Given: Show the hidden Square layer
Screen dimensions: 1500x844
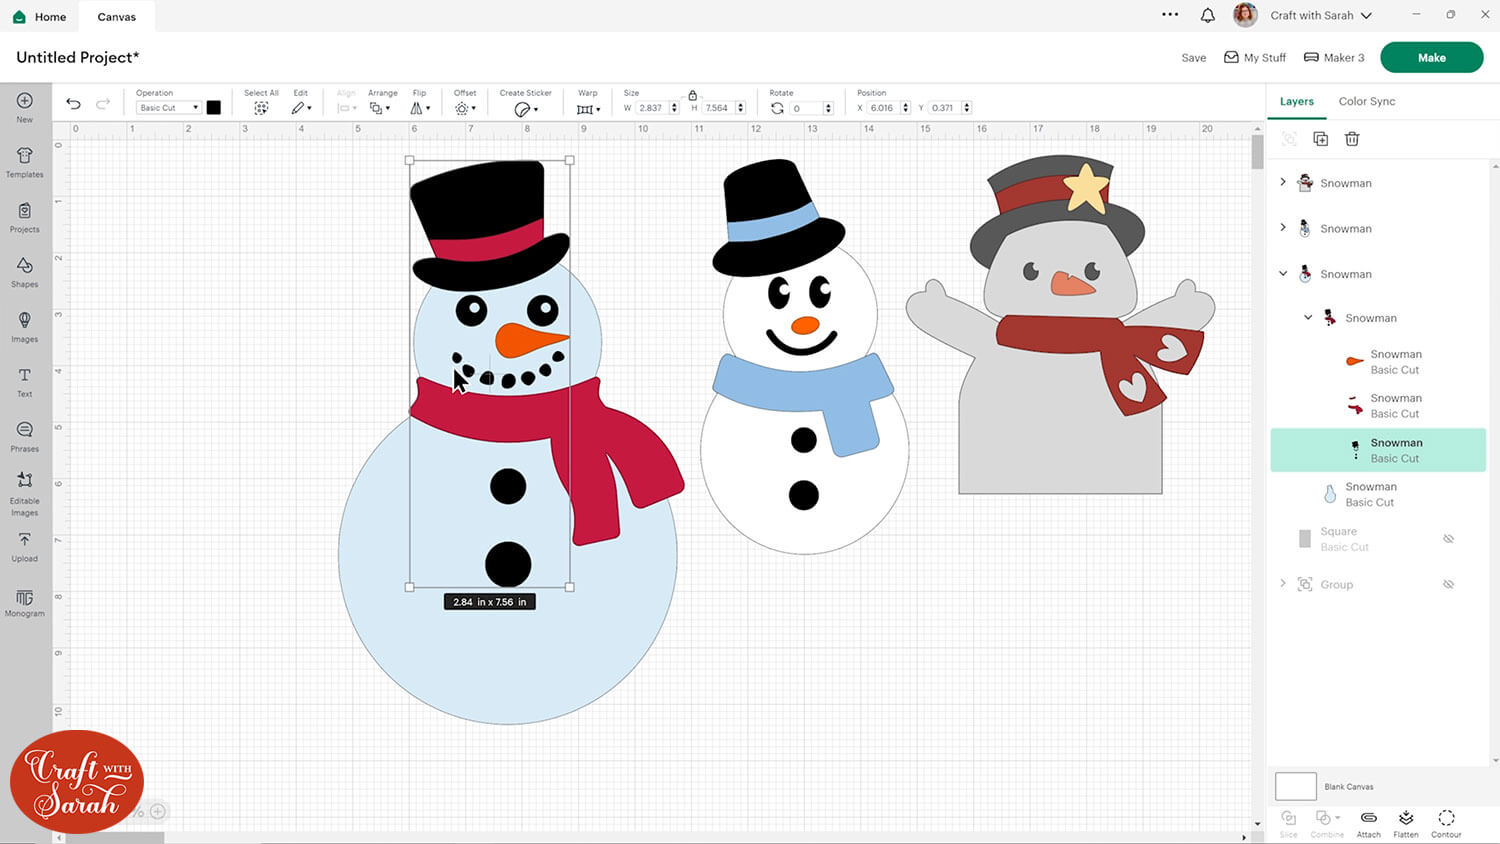Looking at the screenshot, I should (1448, 539).
